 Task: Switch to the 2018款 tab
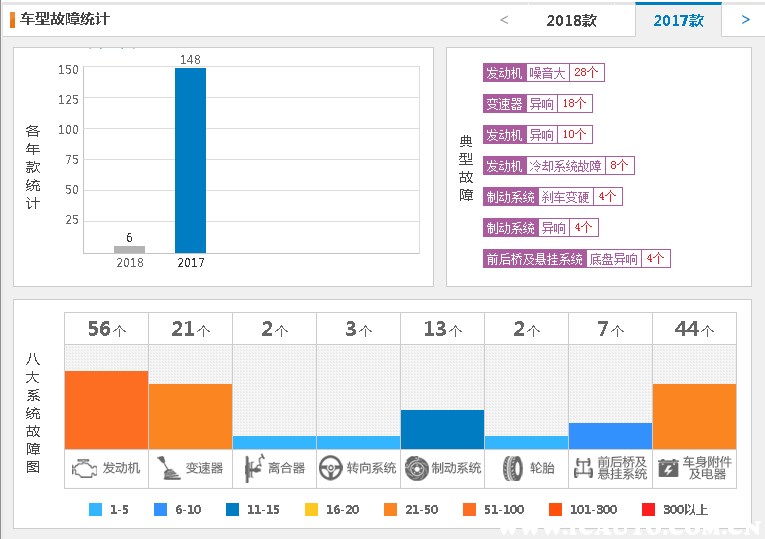click(x=571, y=20)
